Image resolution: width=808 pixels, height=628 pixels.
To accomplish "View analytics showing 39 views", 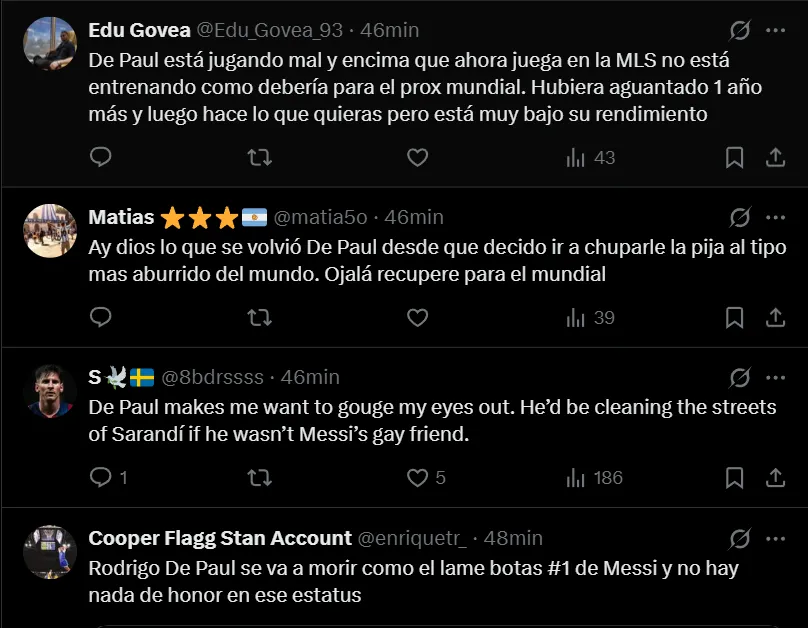I will click(x=590, y=317).
